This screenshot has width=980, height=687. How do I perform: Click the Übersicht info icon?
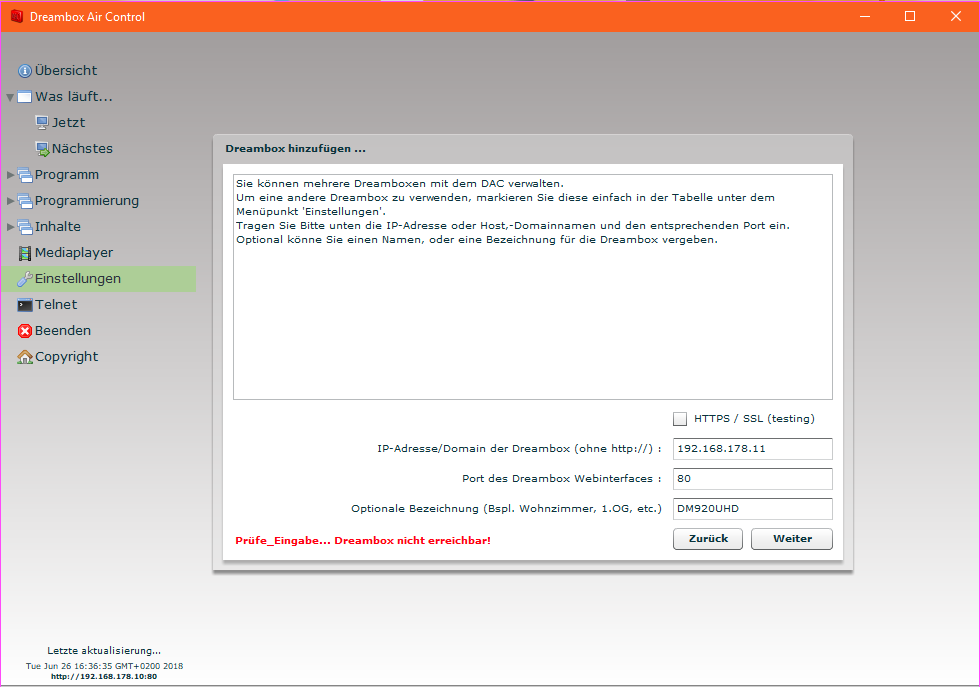click(25, 71)
